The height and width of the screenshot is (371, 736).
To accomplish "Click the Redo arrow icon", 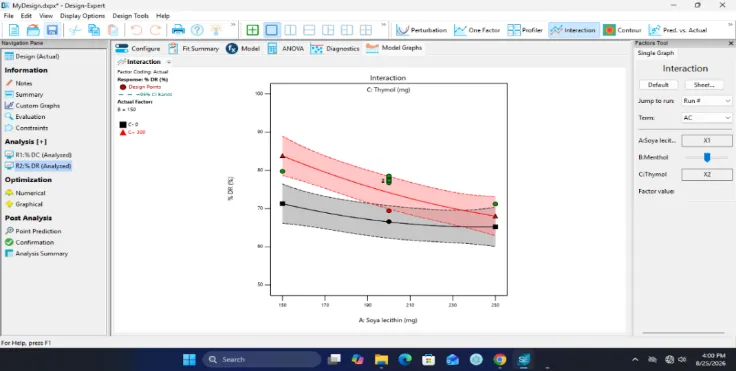I will coord(155,30).
